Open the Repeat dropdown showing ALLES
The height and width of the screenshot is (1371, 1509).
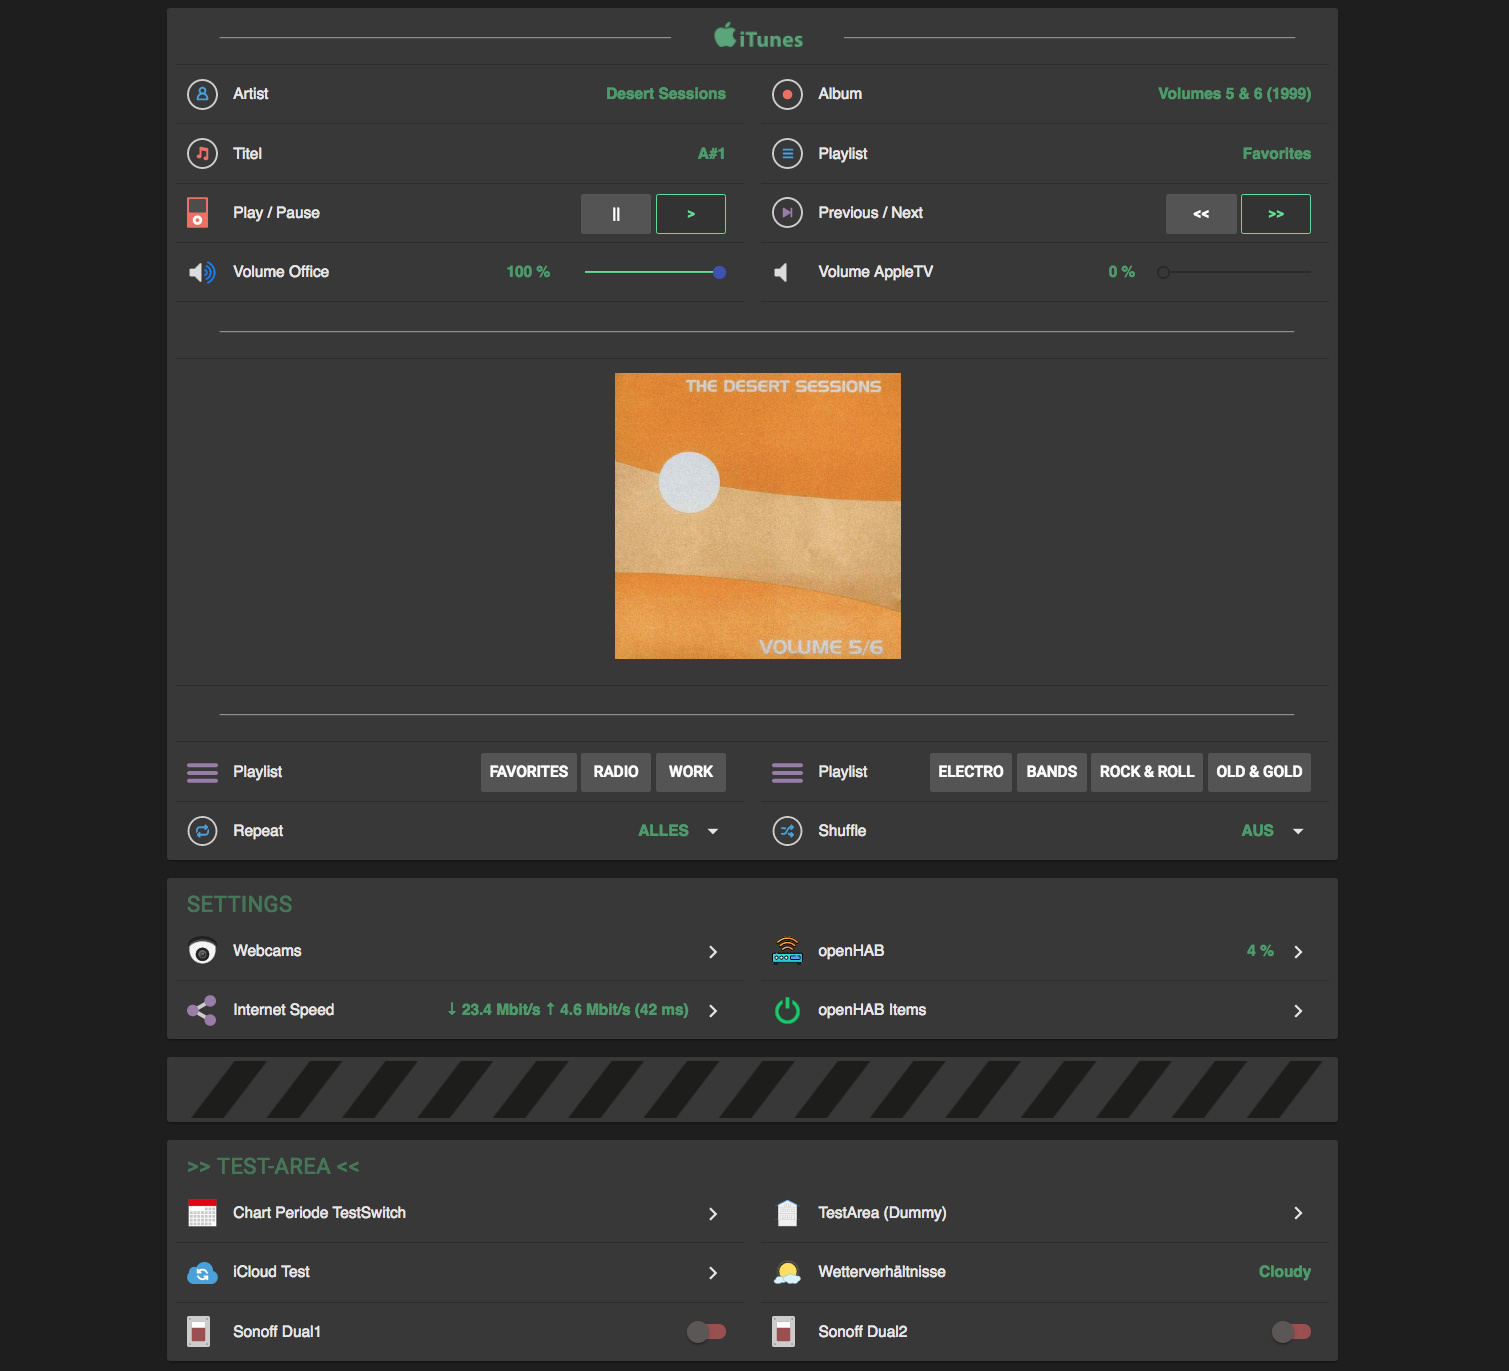point(678,831)
